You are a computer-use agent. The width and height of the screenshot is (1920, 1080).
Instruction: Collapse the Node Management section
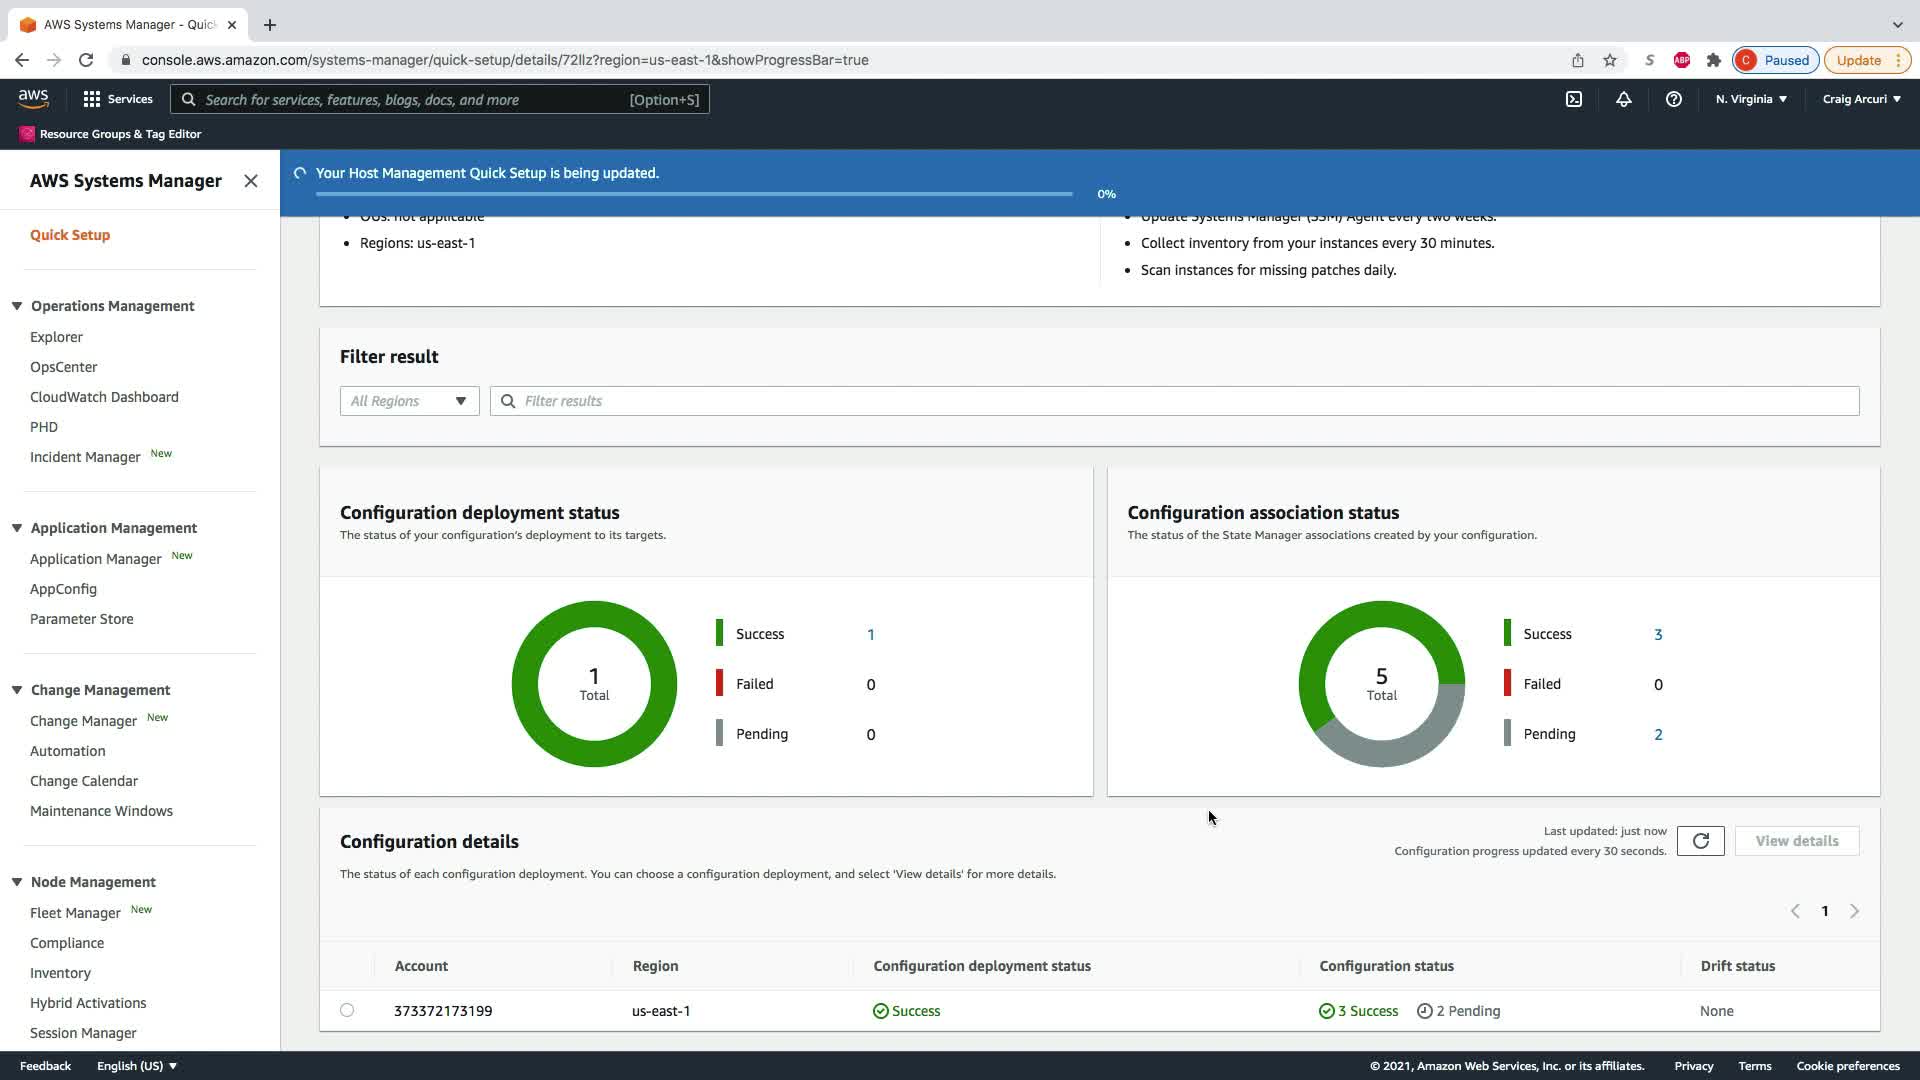coord(17,882)
